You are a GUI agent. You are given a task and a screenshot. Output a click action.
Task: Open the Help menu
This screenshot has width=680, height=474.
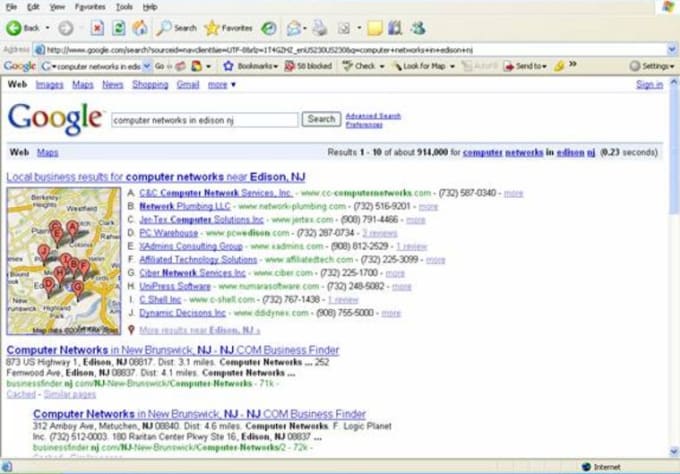(x=150, y=7)
